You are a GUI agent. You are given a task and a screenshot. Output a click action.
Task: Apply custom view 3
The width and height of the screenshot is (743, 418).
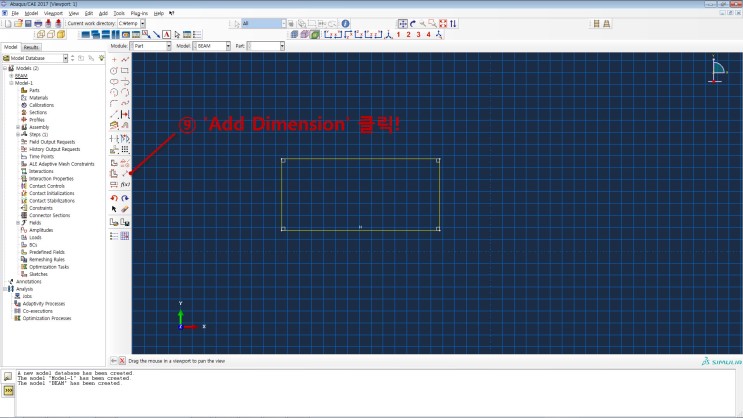418,35
